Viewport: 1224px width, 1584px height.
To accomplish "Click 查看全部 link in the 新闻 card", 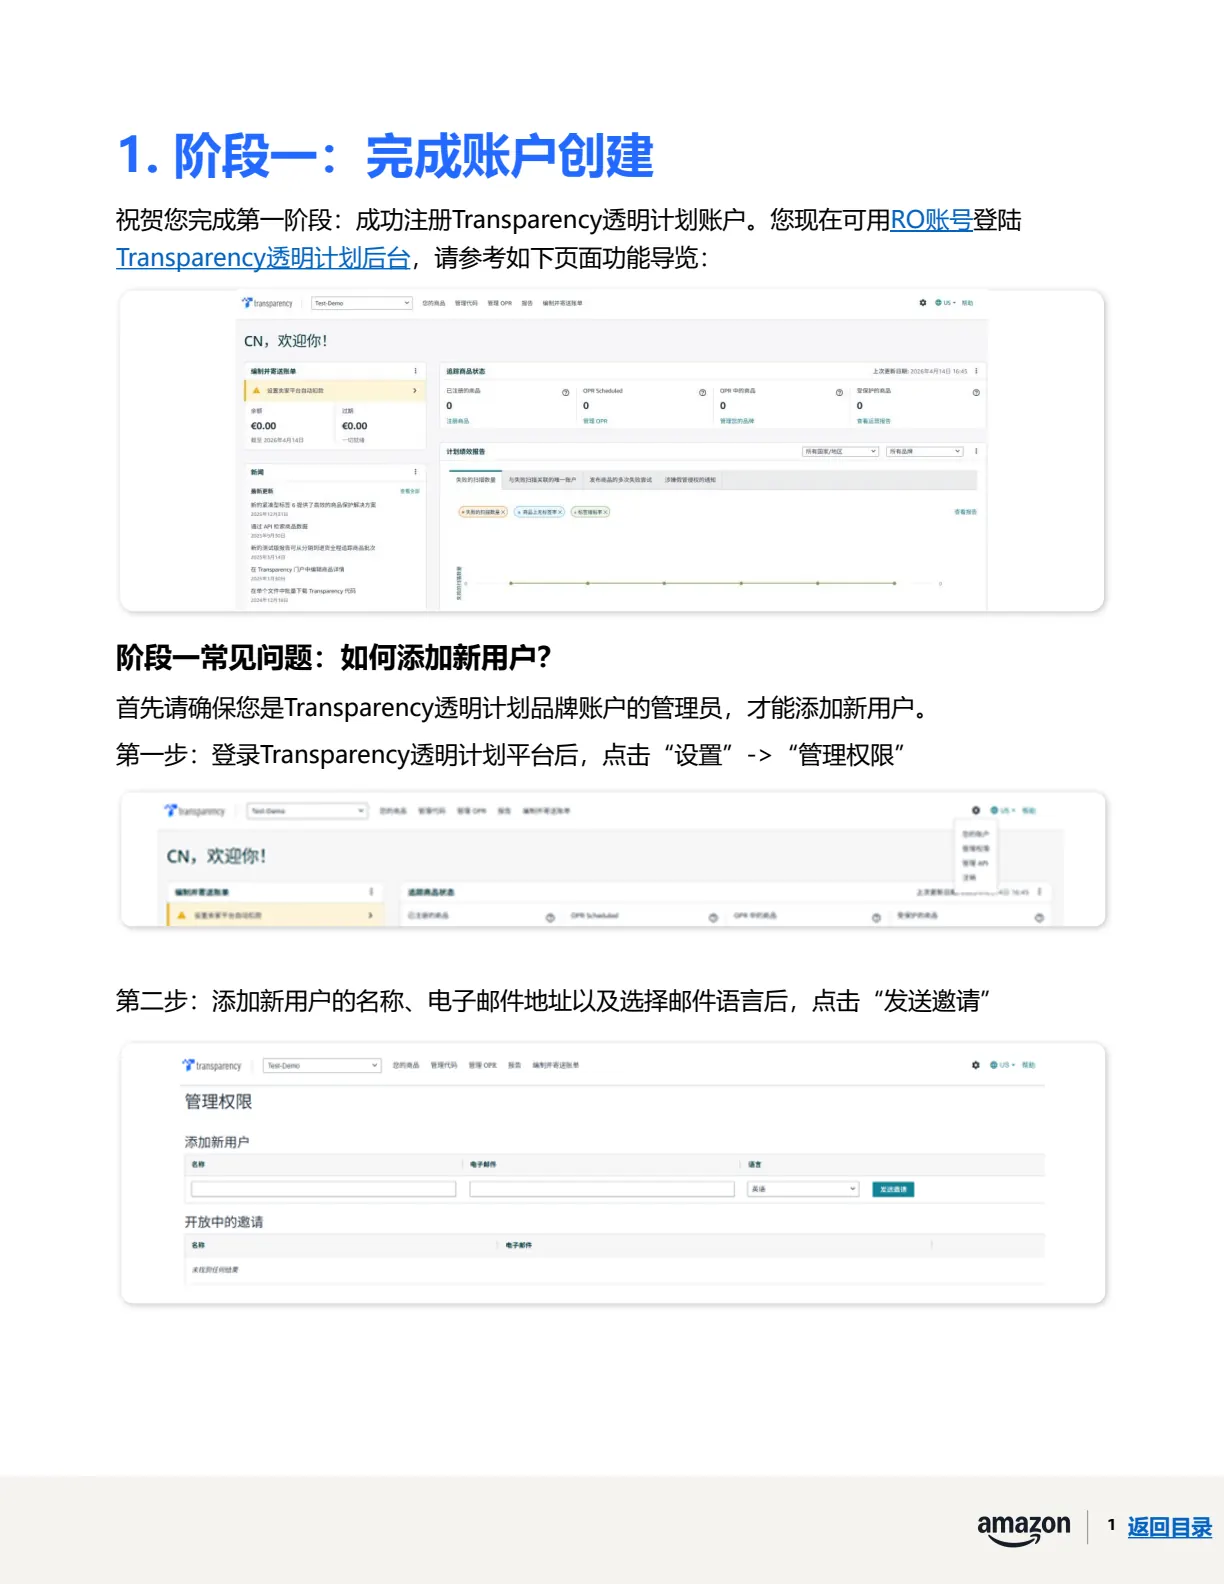I will click(x=410, y=491).
